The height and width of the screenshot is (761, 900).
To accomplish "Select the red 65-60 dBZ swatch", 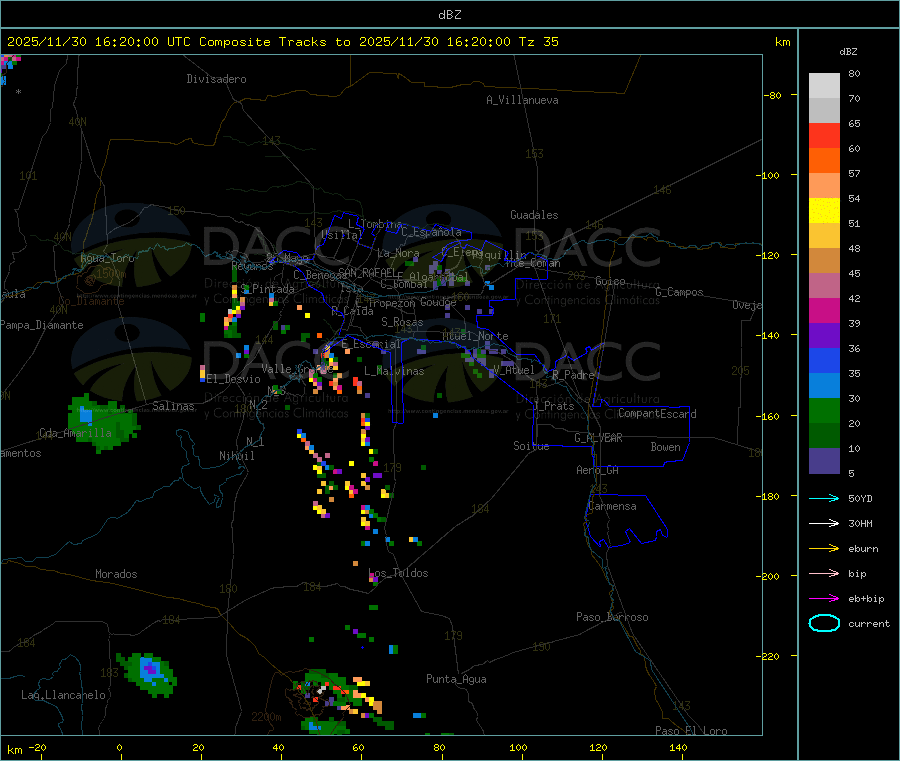I will tap(824, 135).
